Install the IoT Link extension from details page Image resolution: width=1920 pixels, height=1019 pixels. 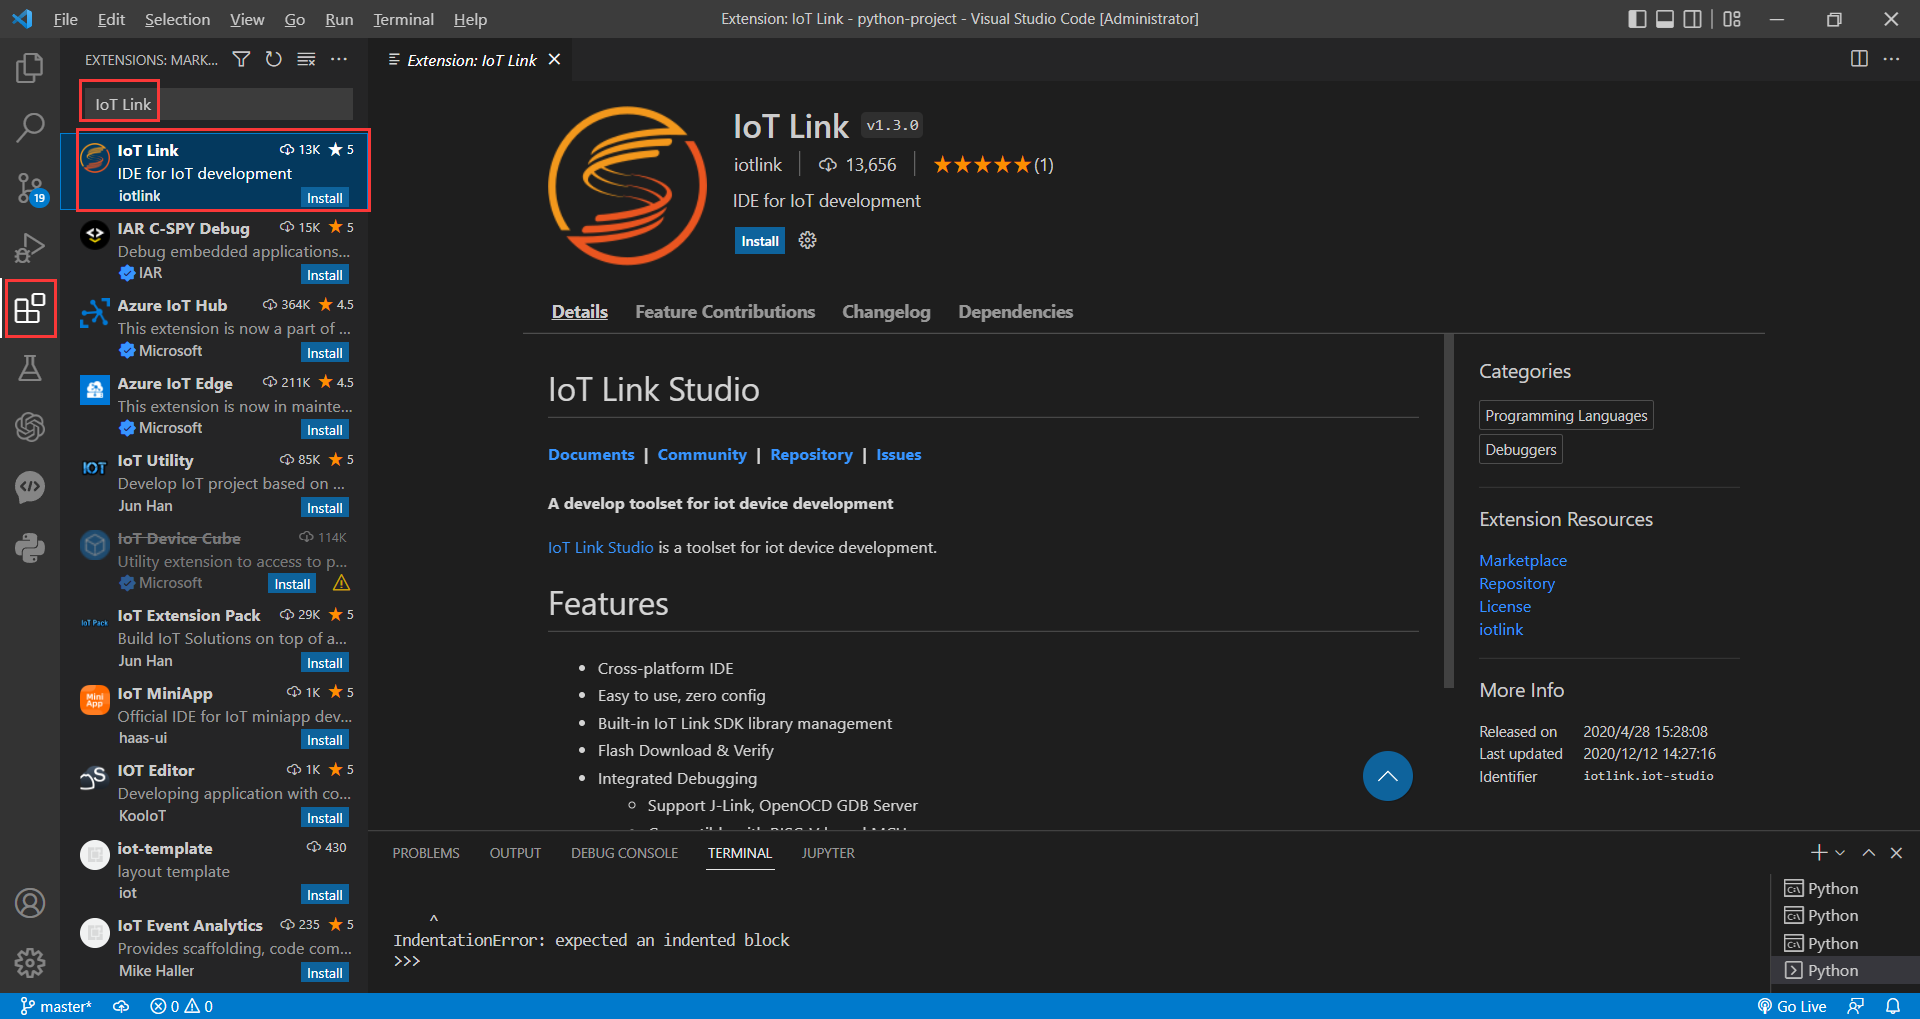pyautogui.click(x=759, y=241)
